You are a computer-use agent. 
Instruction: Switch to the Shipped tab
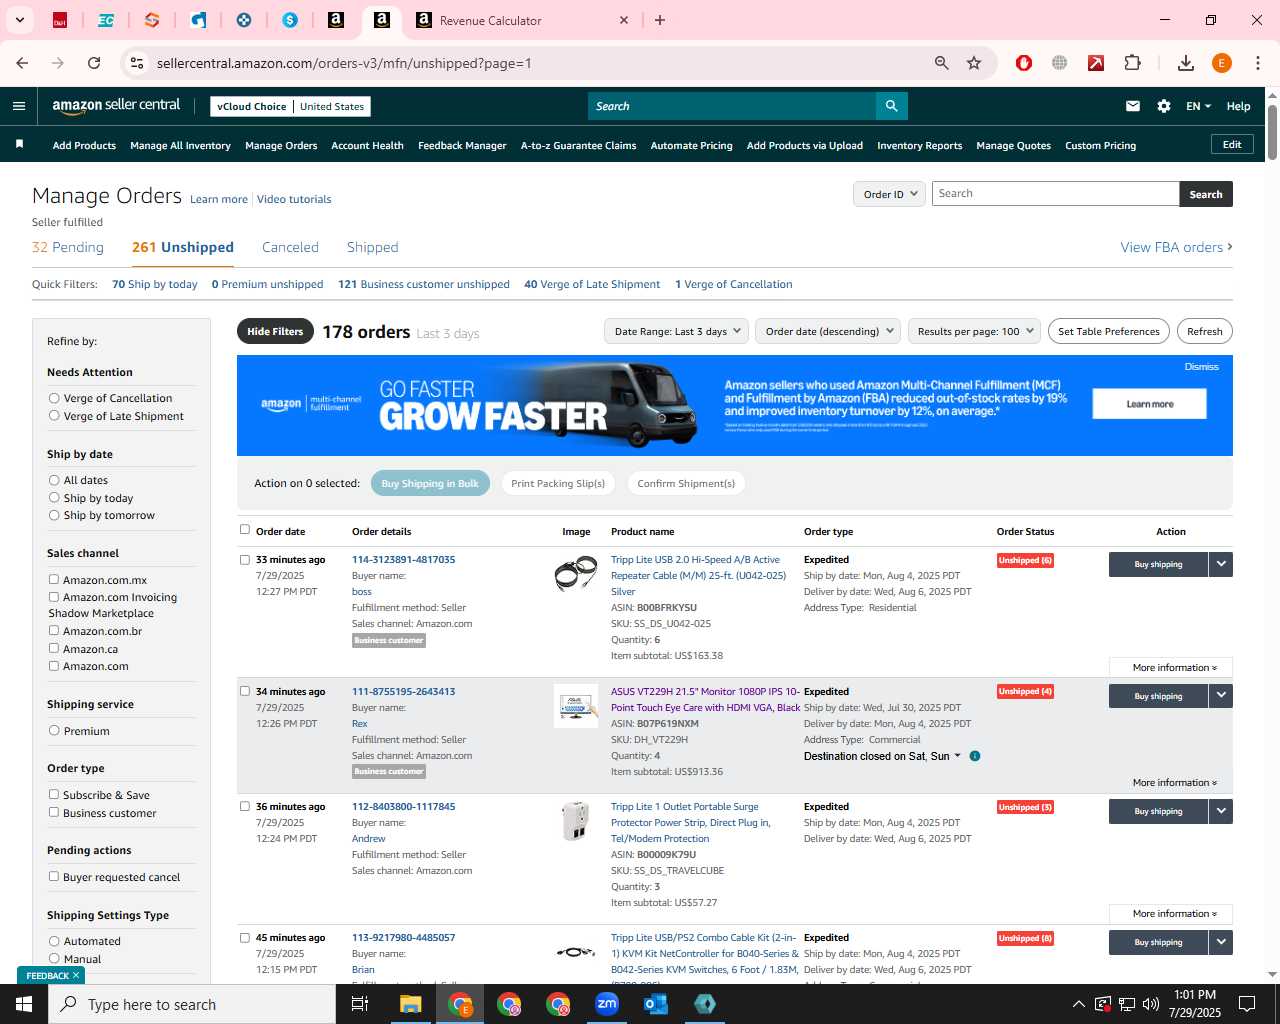372,247
